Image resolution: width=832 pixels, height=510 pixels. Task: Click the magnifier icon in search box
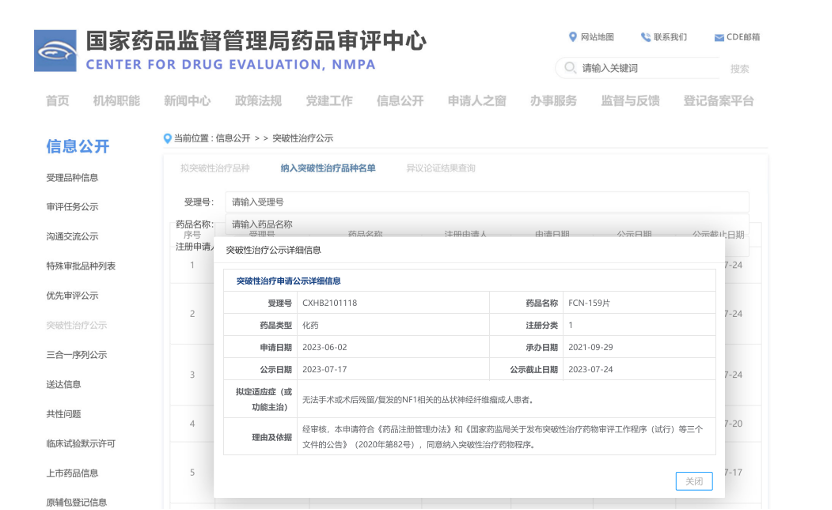pyautogui.click(x=569, y=68)
